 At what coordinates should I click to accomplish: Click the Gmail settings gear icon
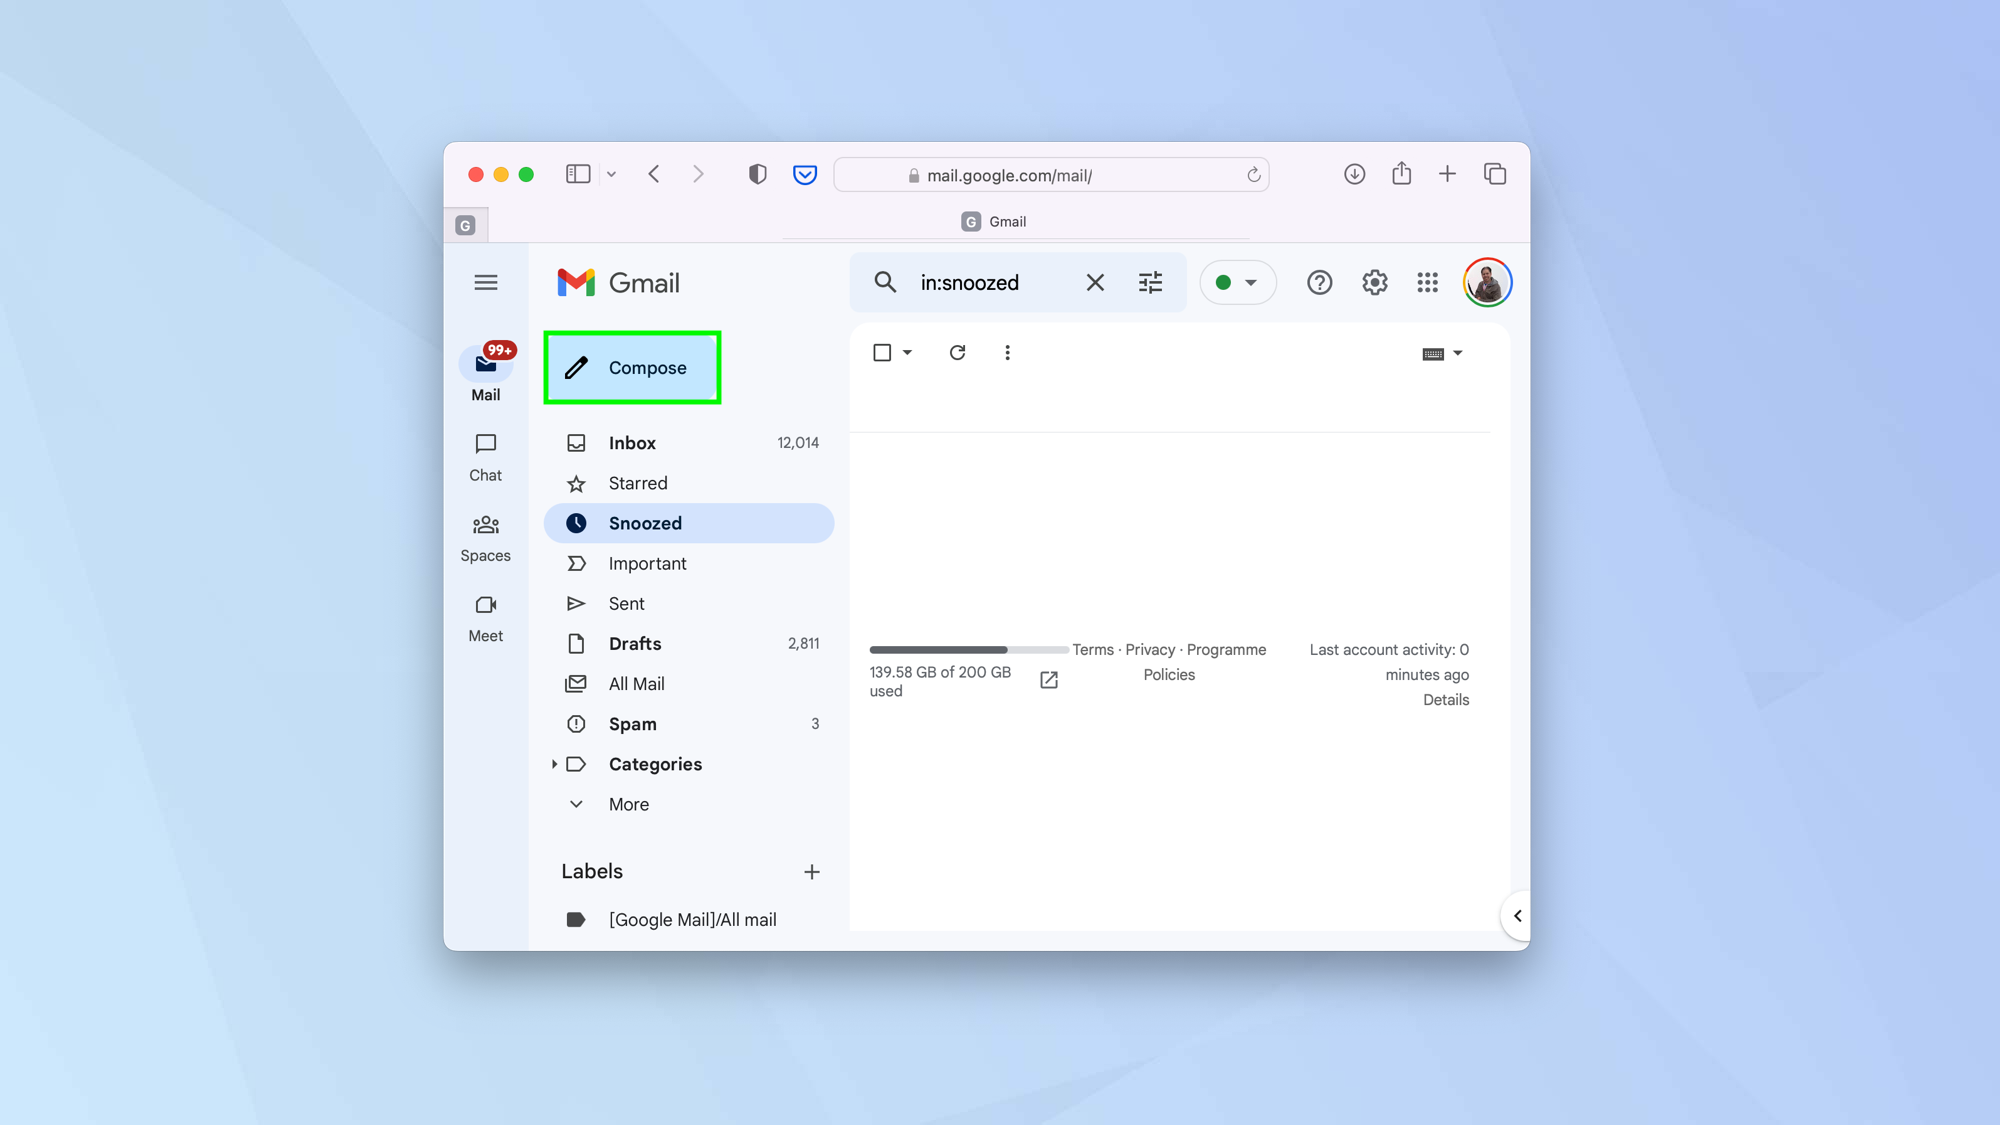click(1374, 283)
